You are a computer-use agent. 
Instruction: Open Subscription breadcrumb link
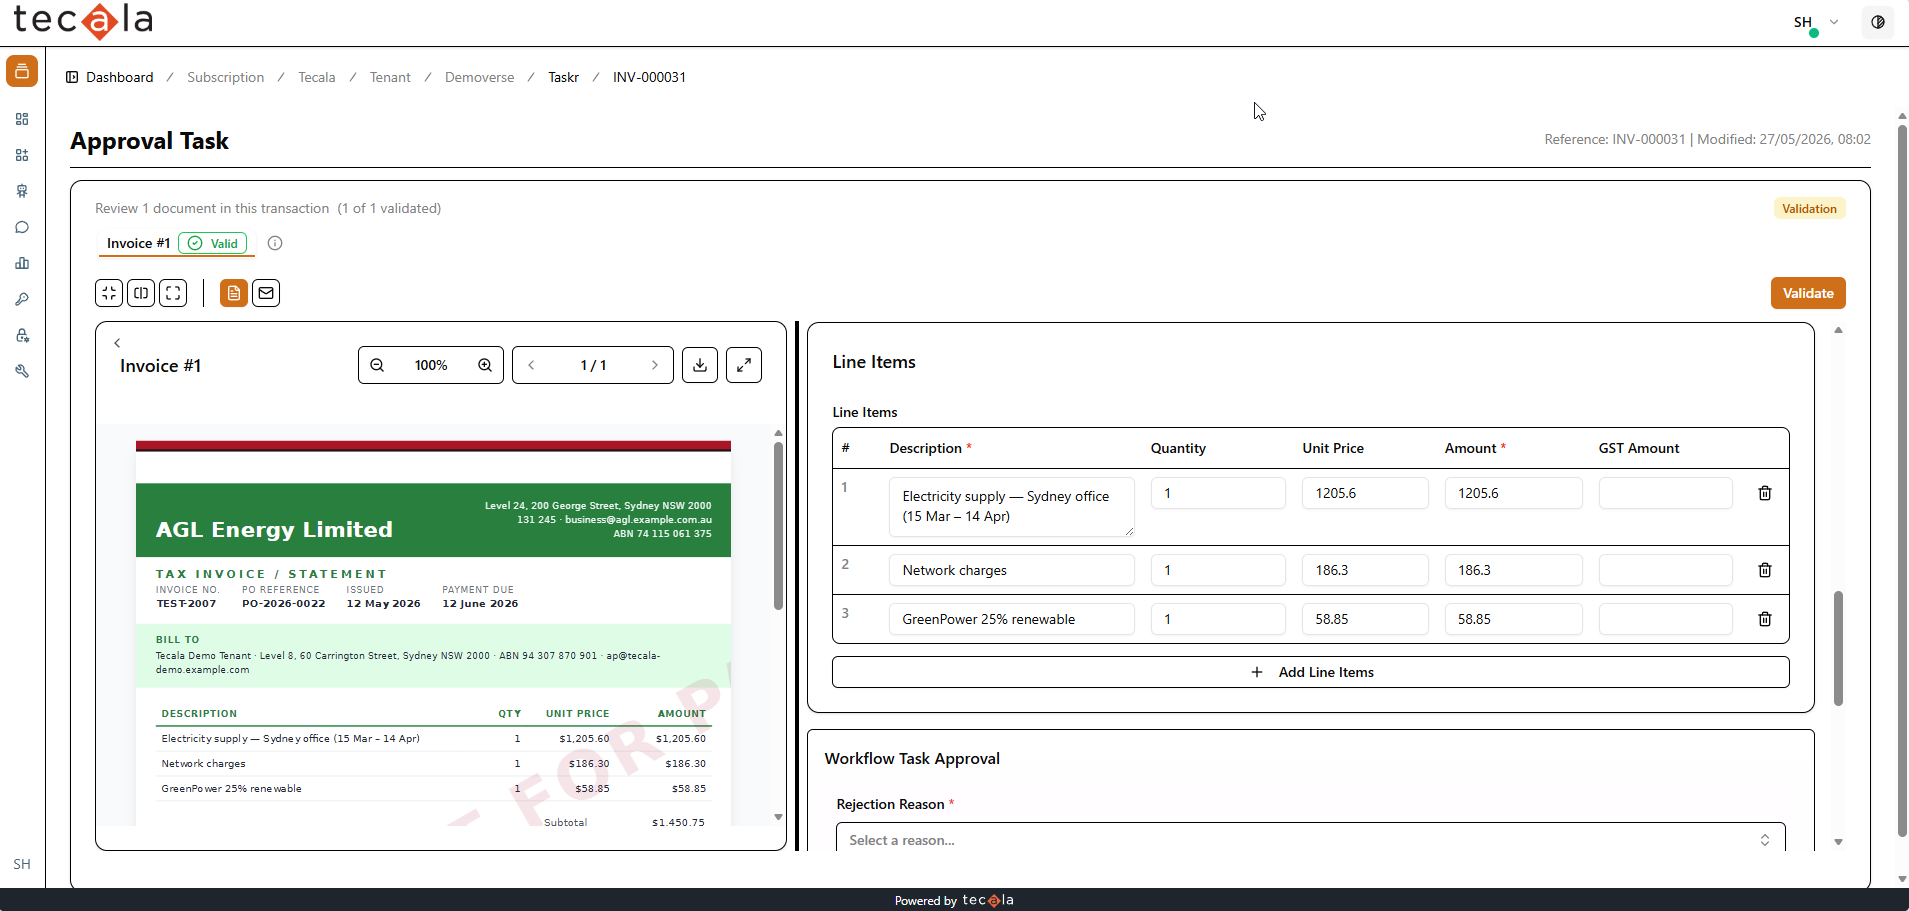coord(226,77)
